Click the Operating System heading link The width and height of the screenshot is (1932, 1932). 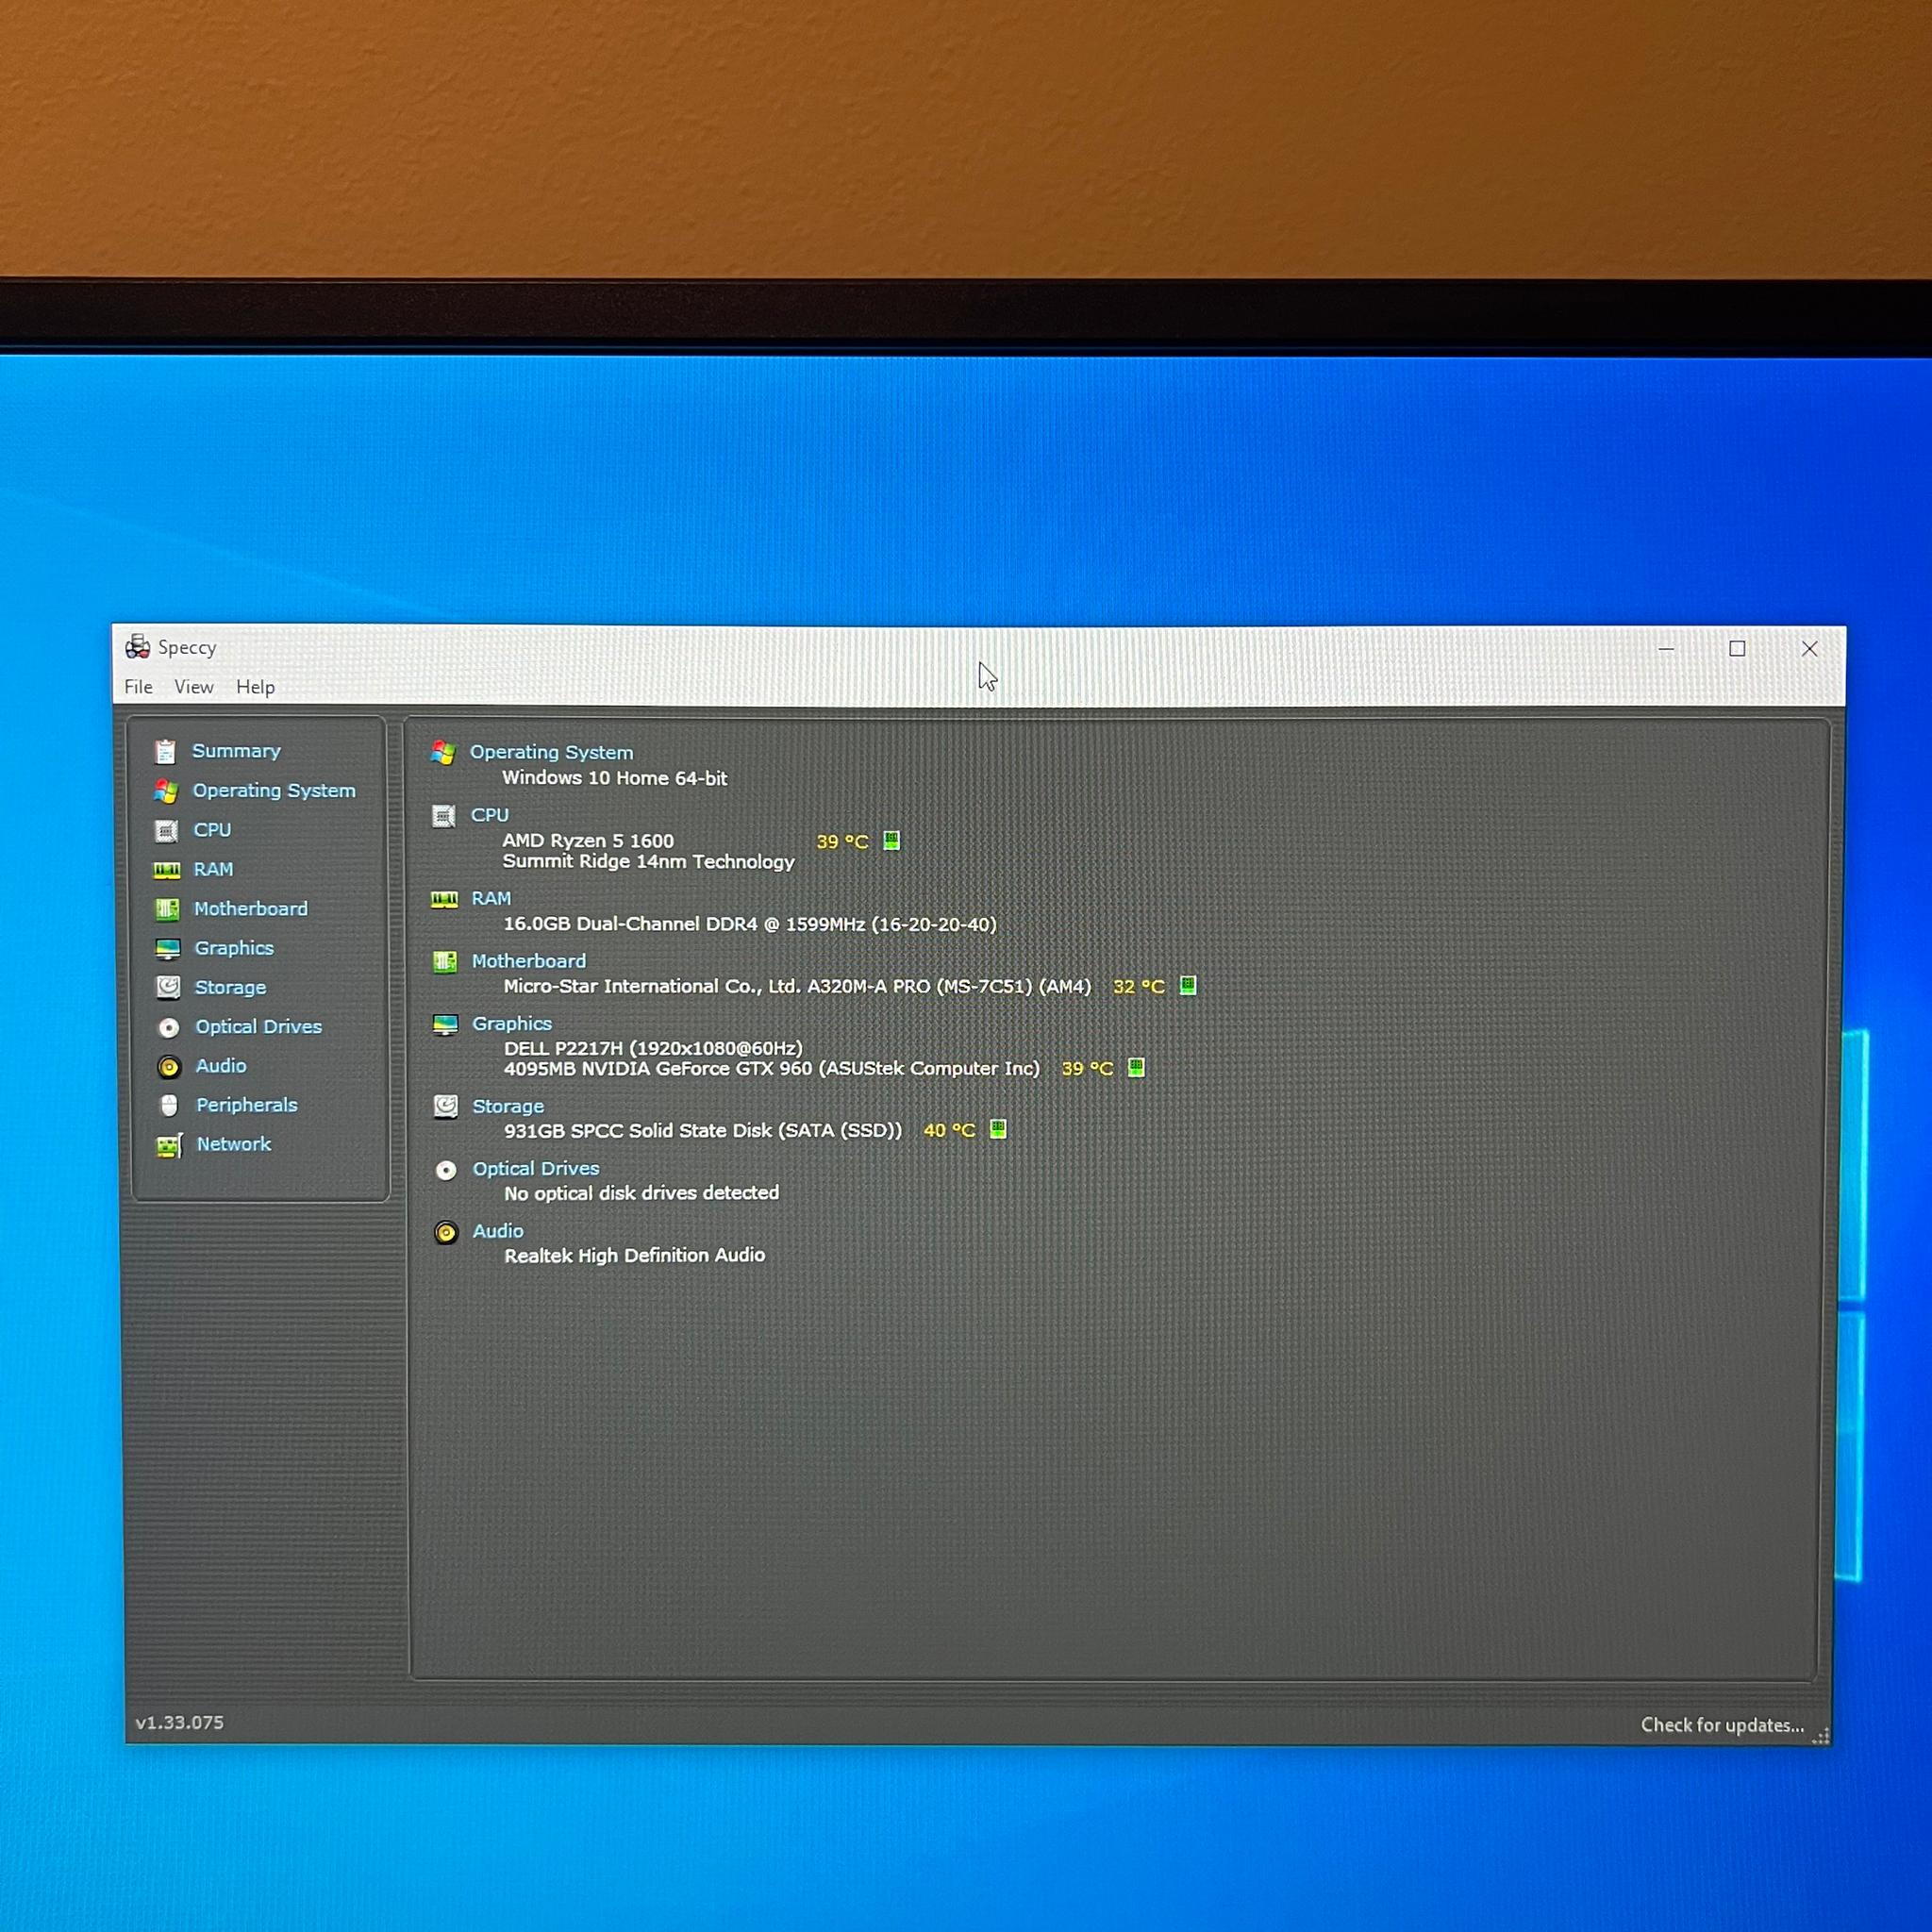[551, 752]
